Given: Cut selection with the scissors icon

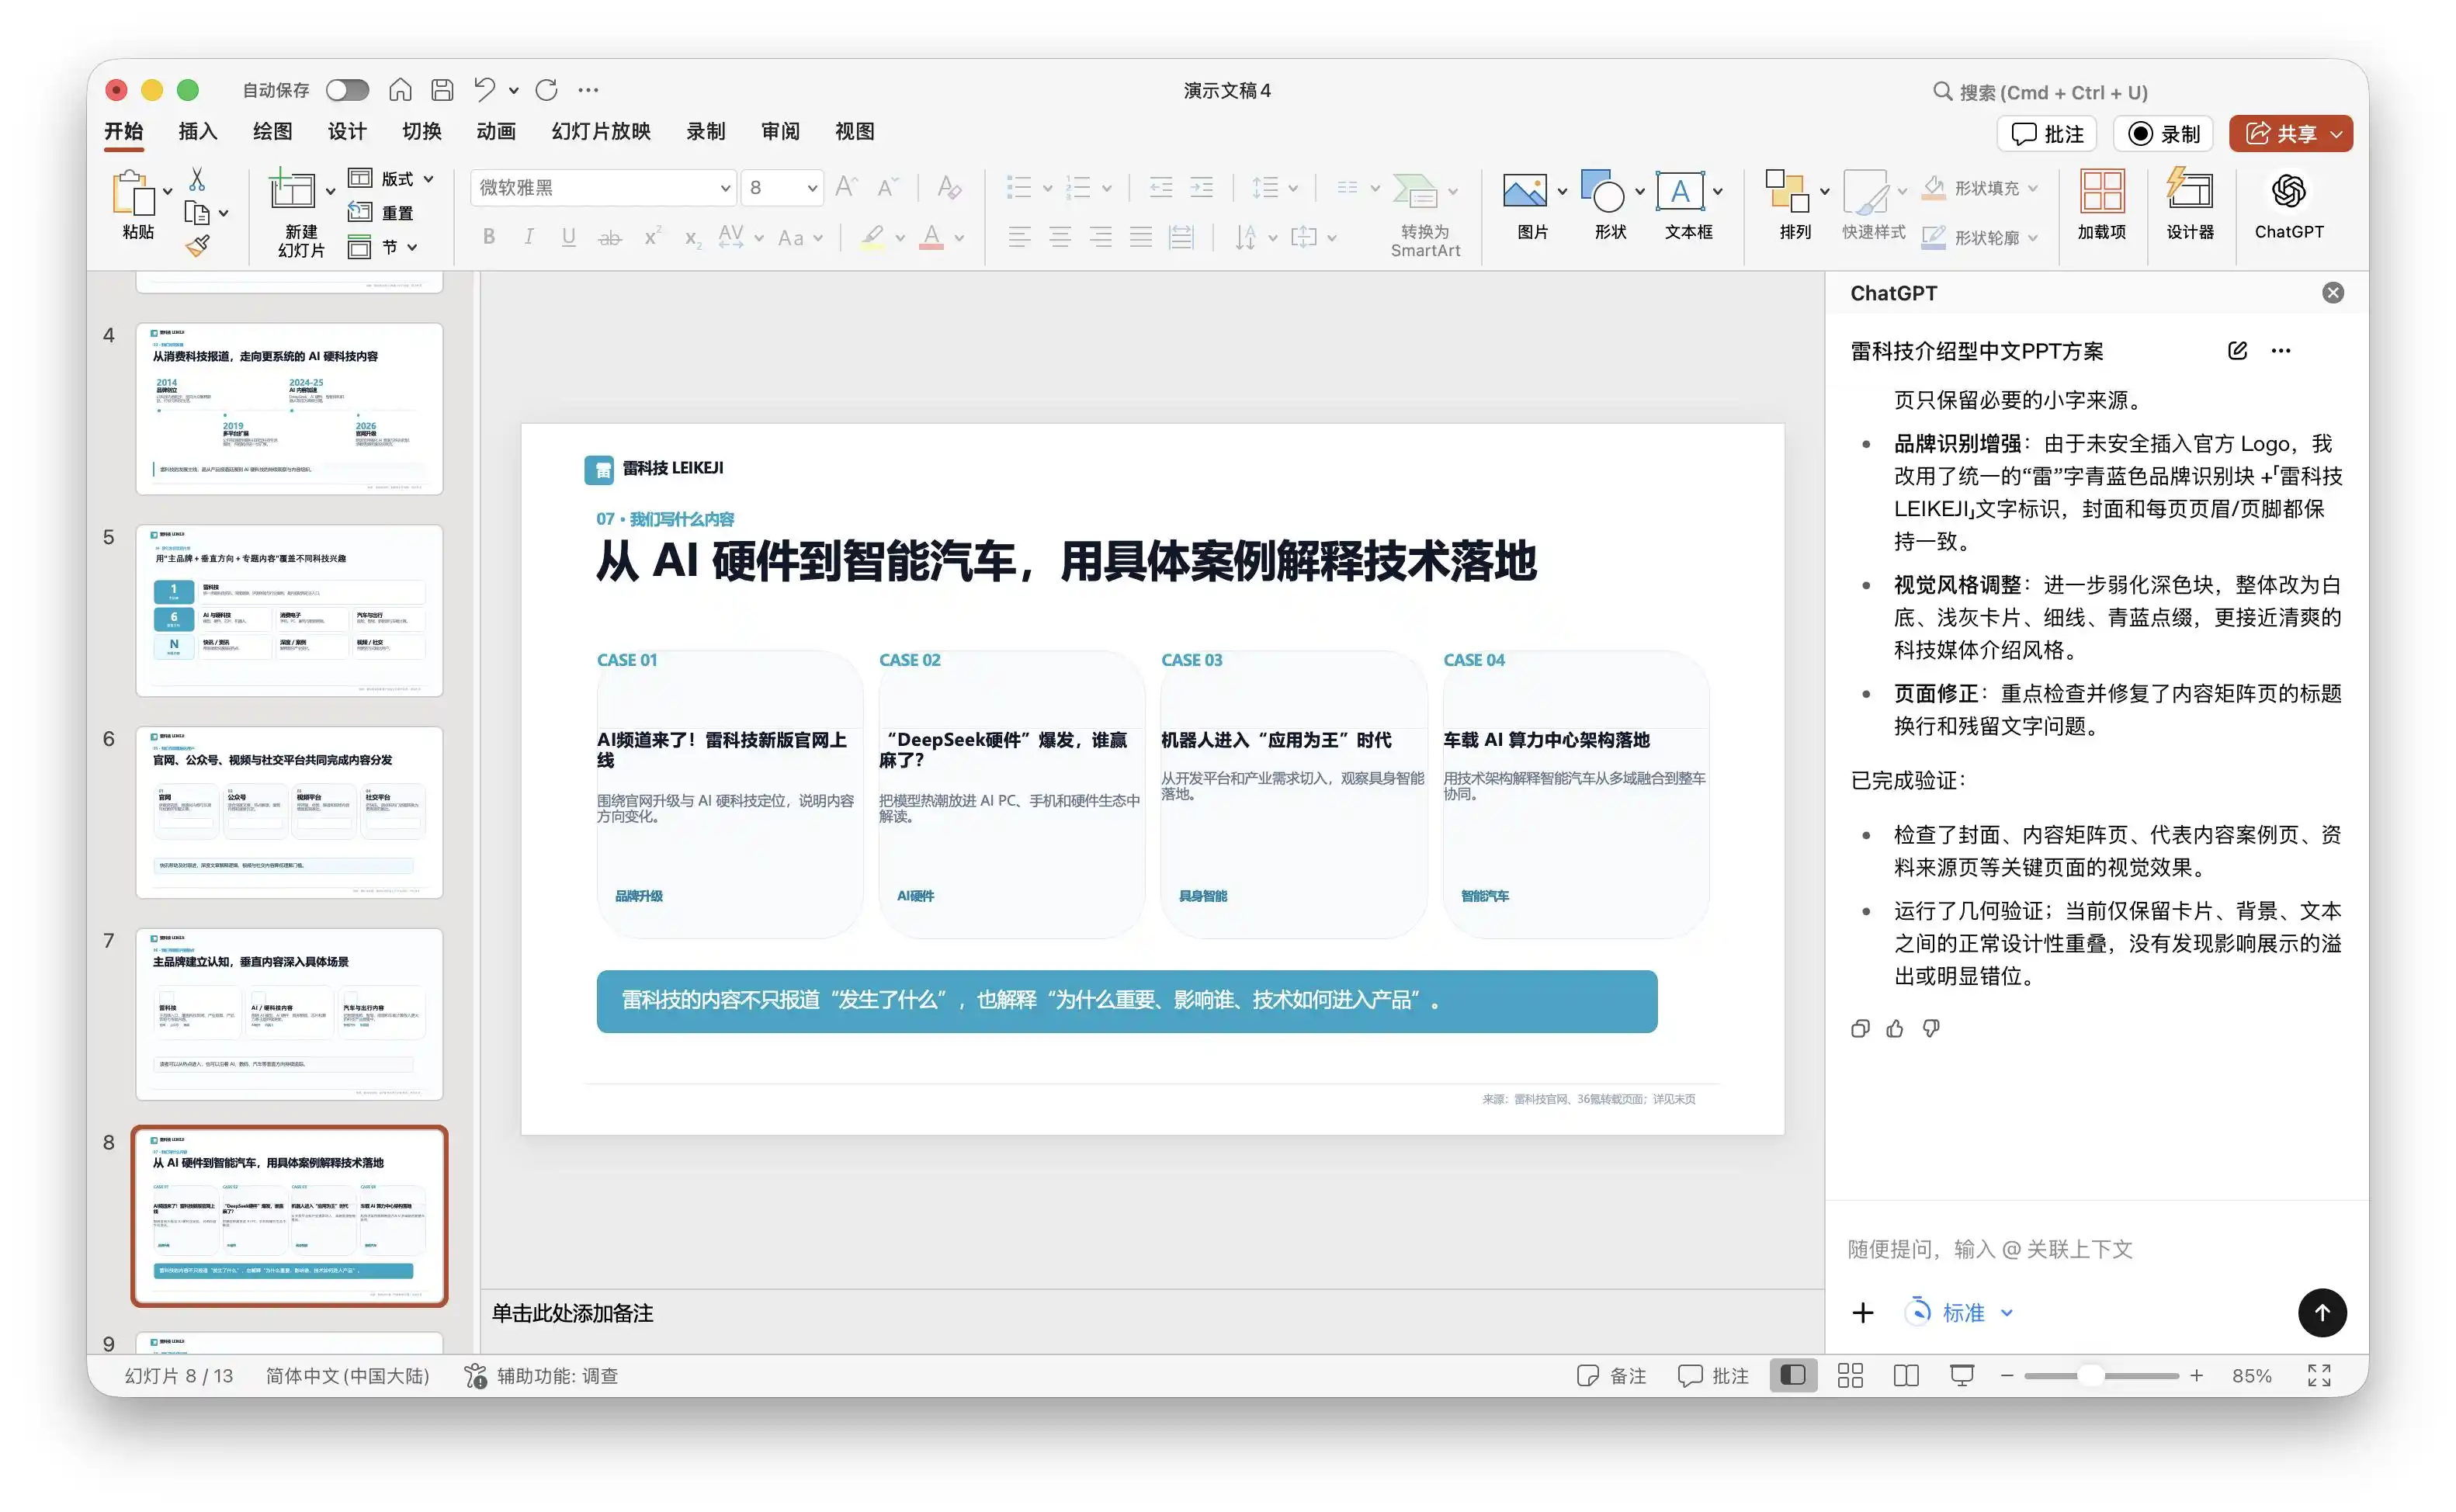Looking at the screenshot, I should pyautogui.click(x=197, y=180).
